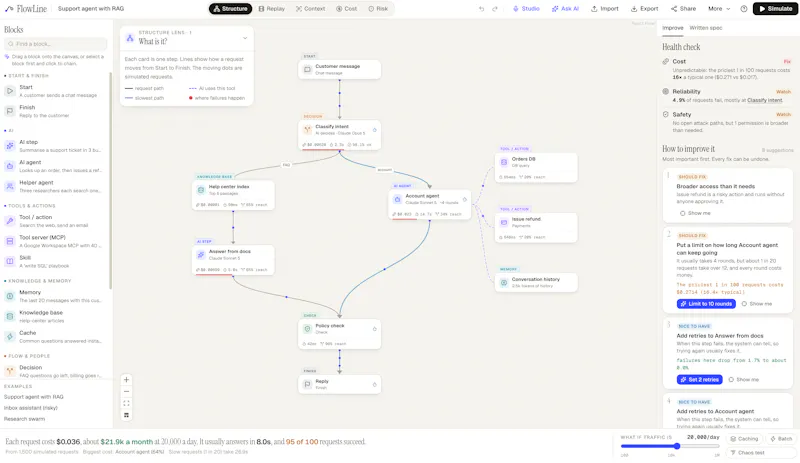Click the redo arrow icon
This screenshot has width=800, height=463.
click(494, 9)
